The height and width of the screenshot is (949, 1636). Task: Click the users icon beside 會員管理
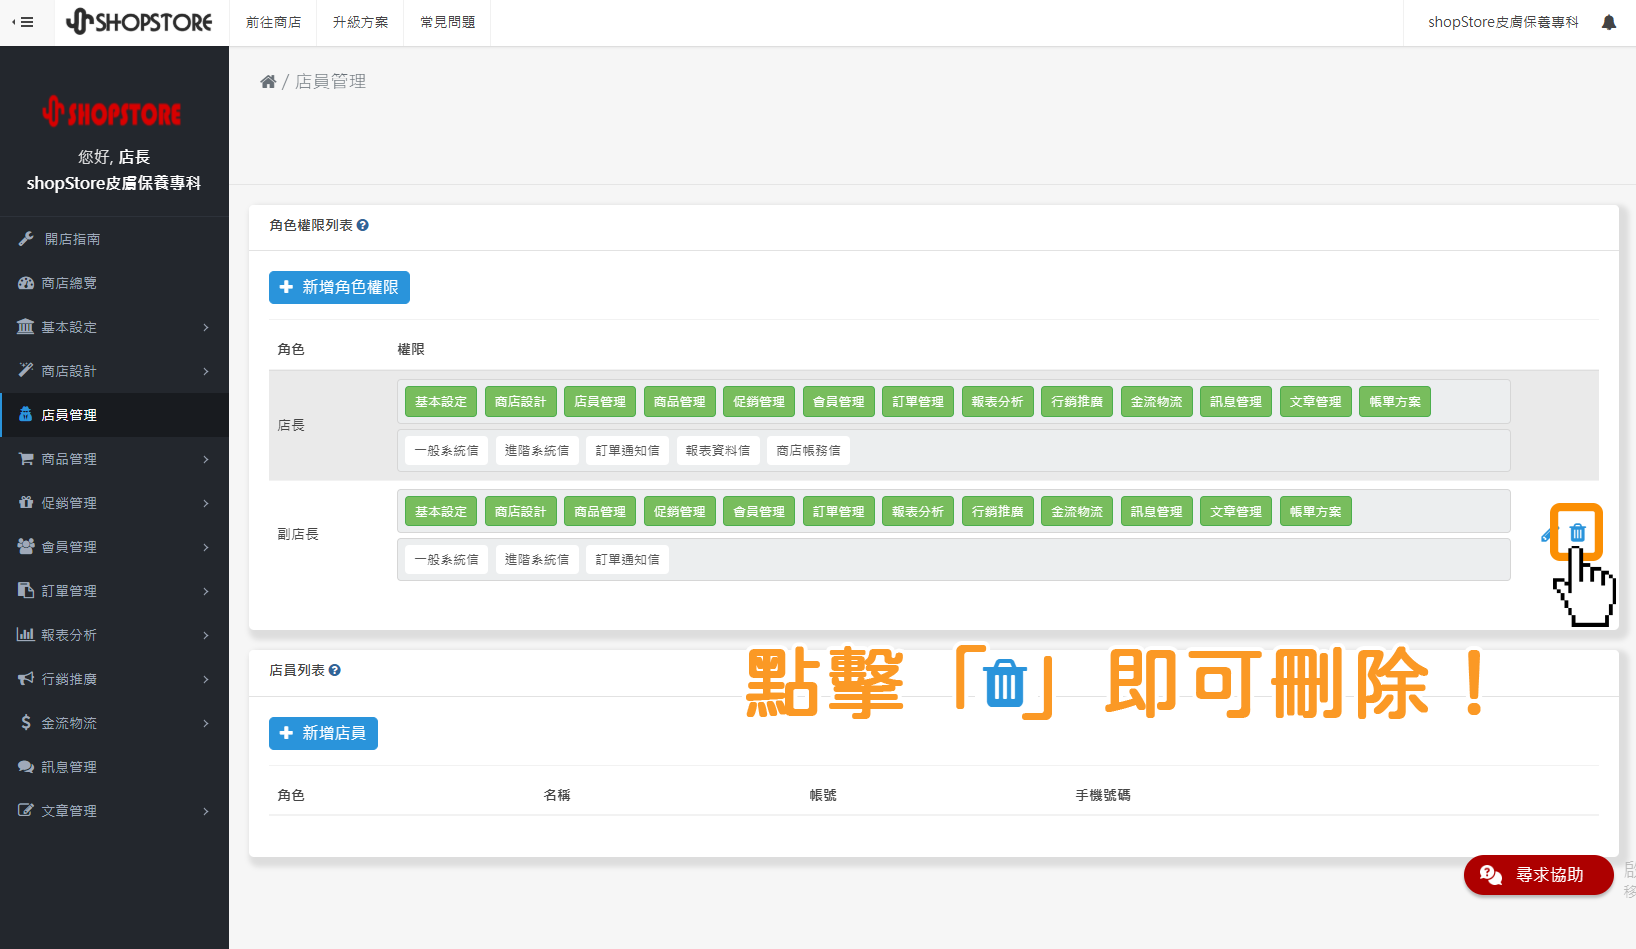point(26,547)
